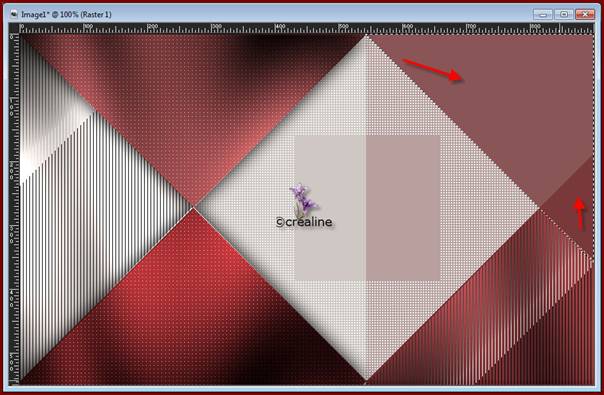Select the Image1 @ 100% (Raster 1) title bar
The image size is (604, 395).
(270, 15)
